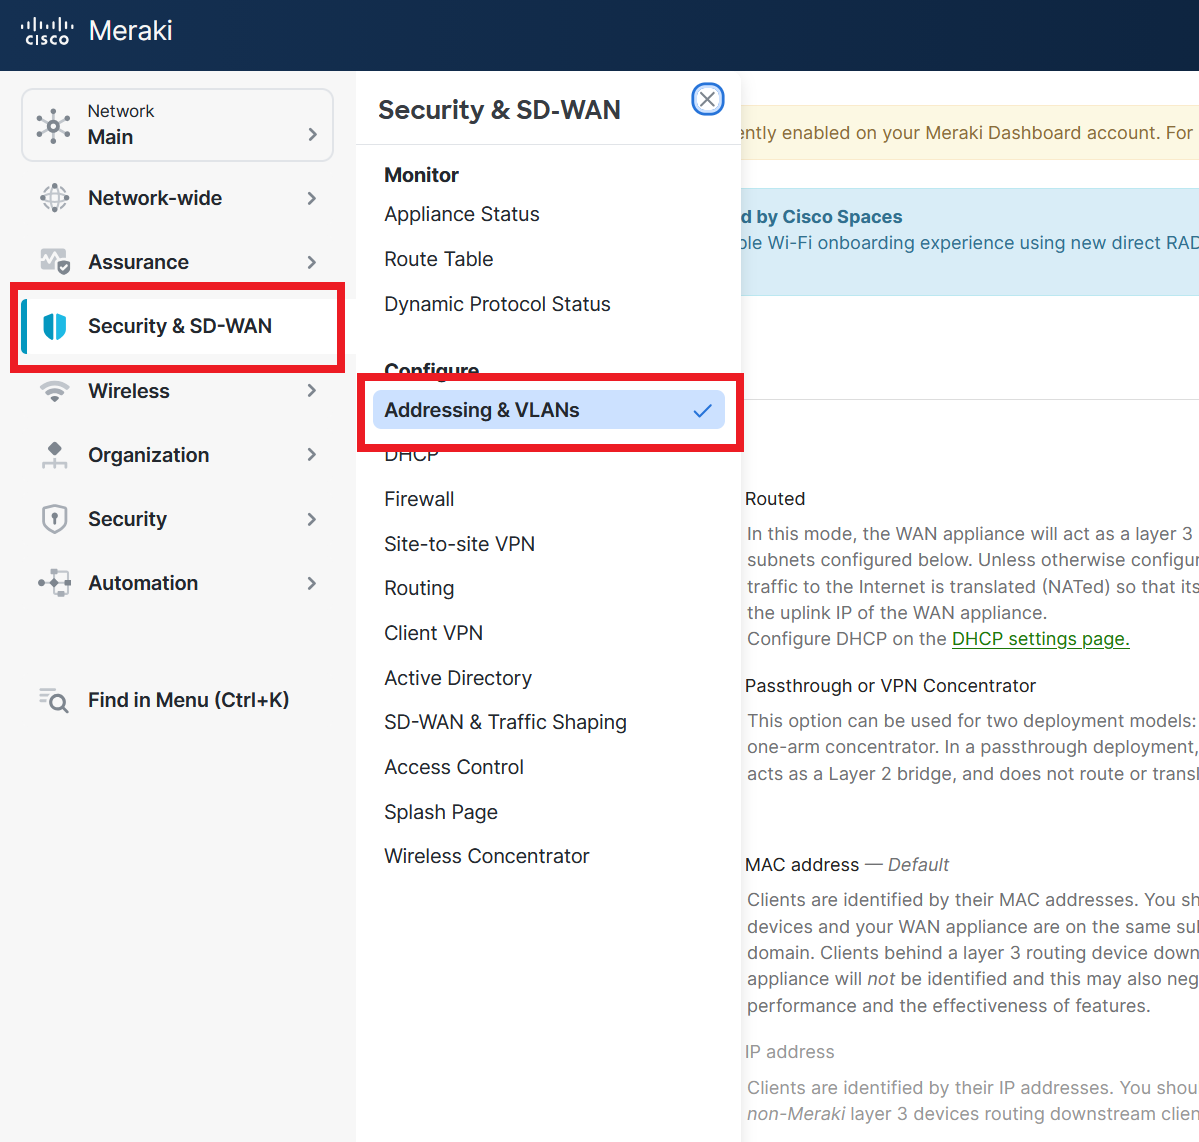Click the Network Main hub icon
This screenshot has width=1199, height=1142.
[x=54, y=125]
